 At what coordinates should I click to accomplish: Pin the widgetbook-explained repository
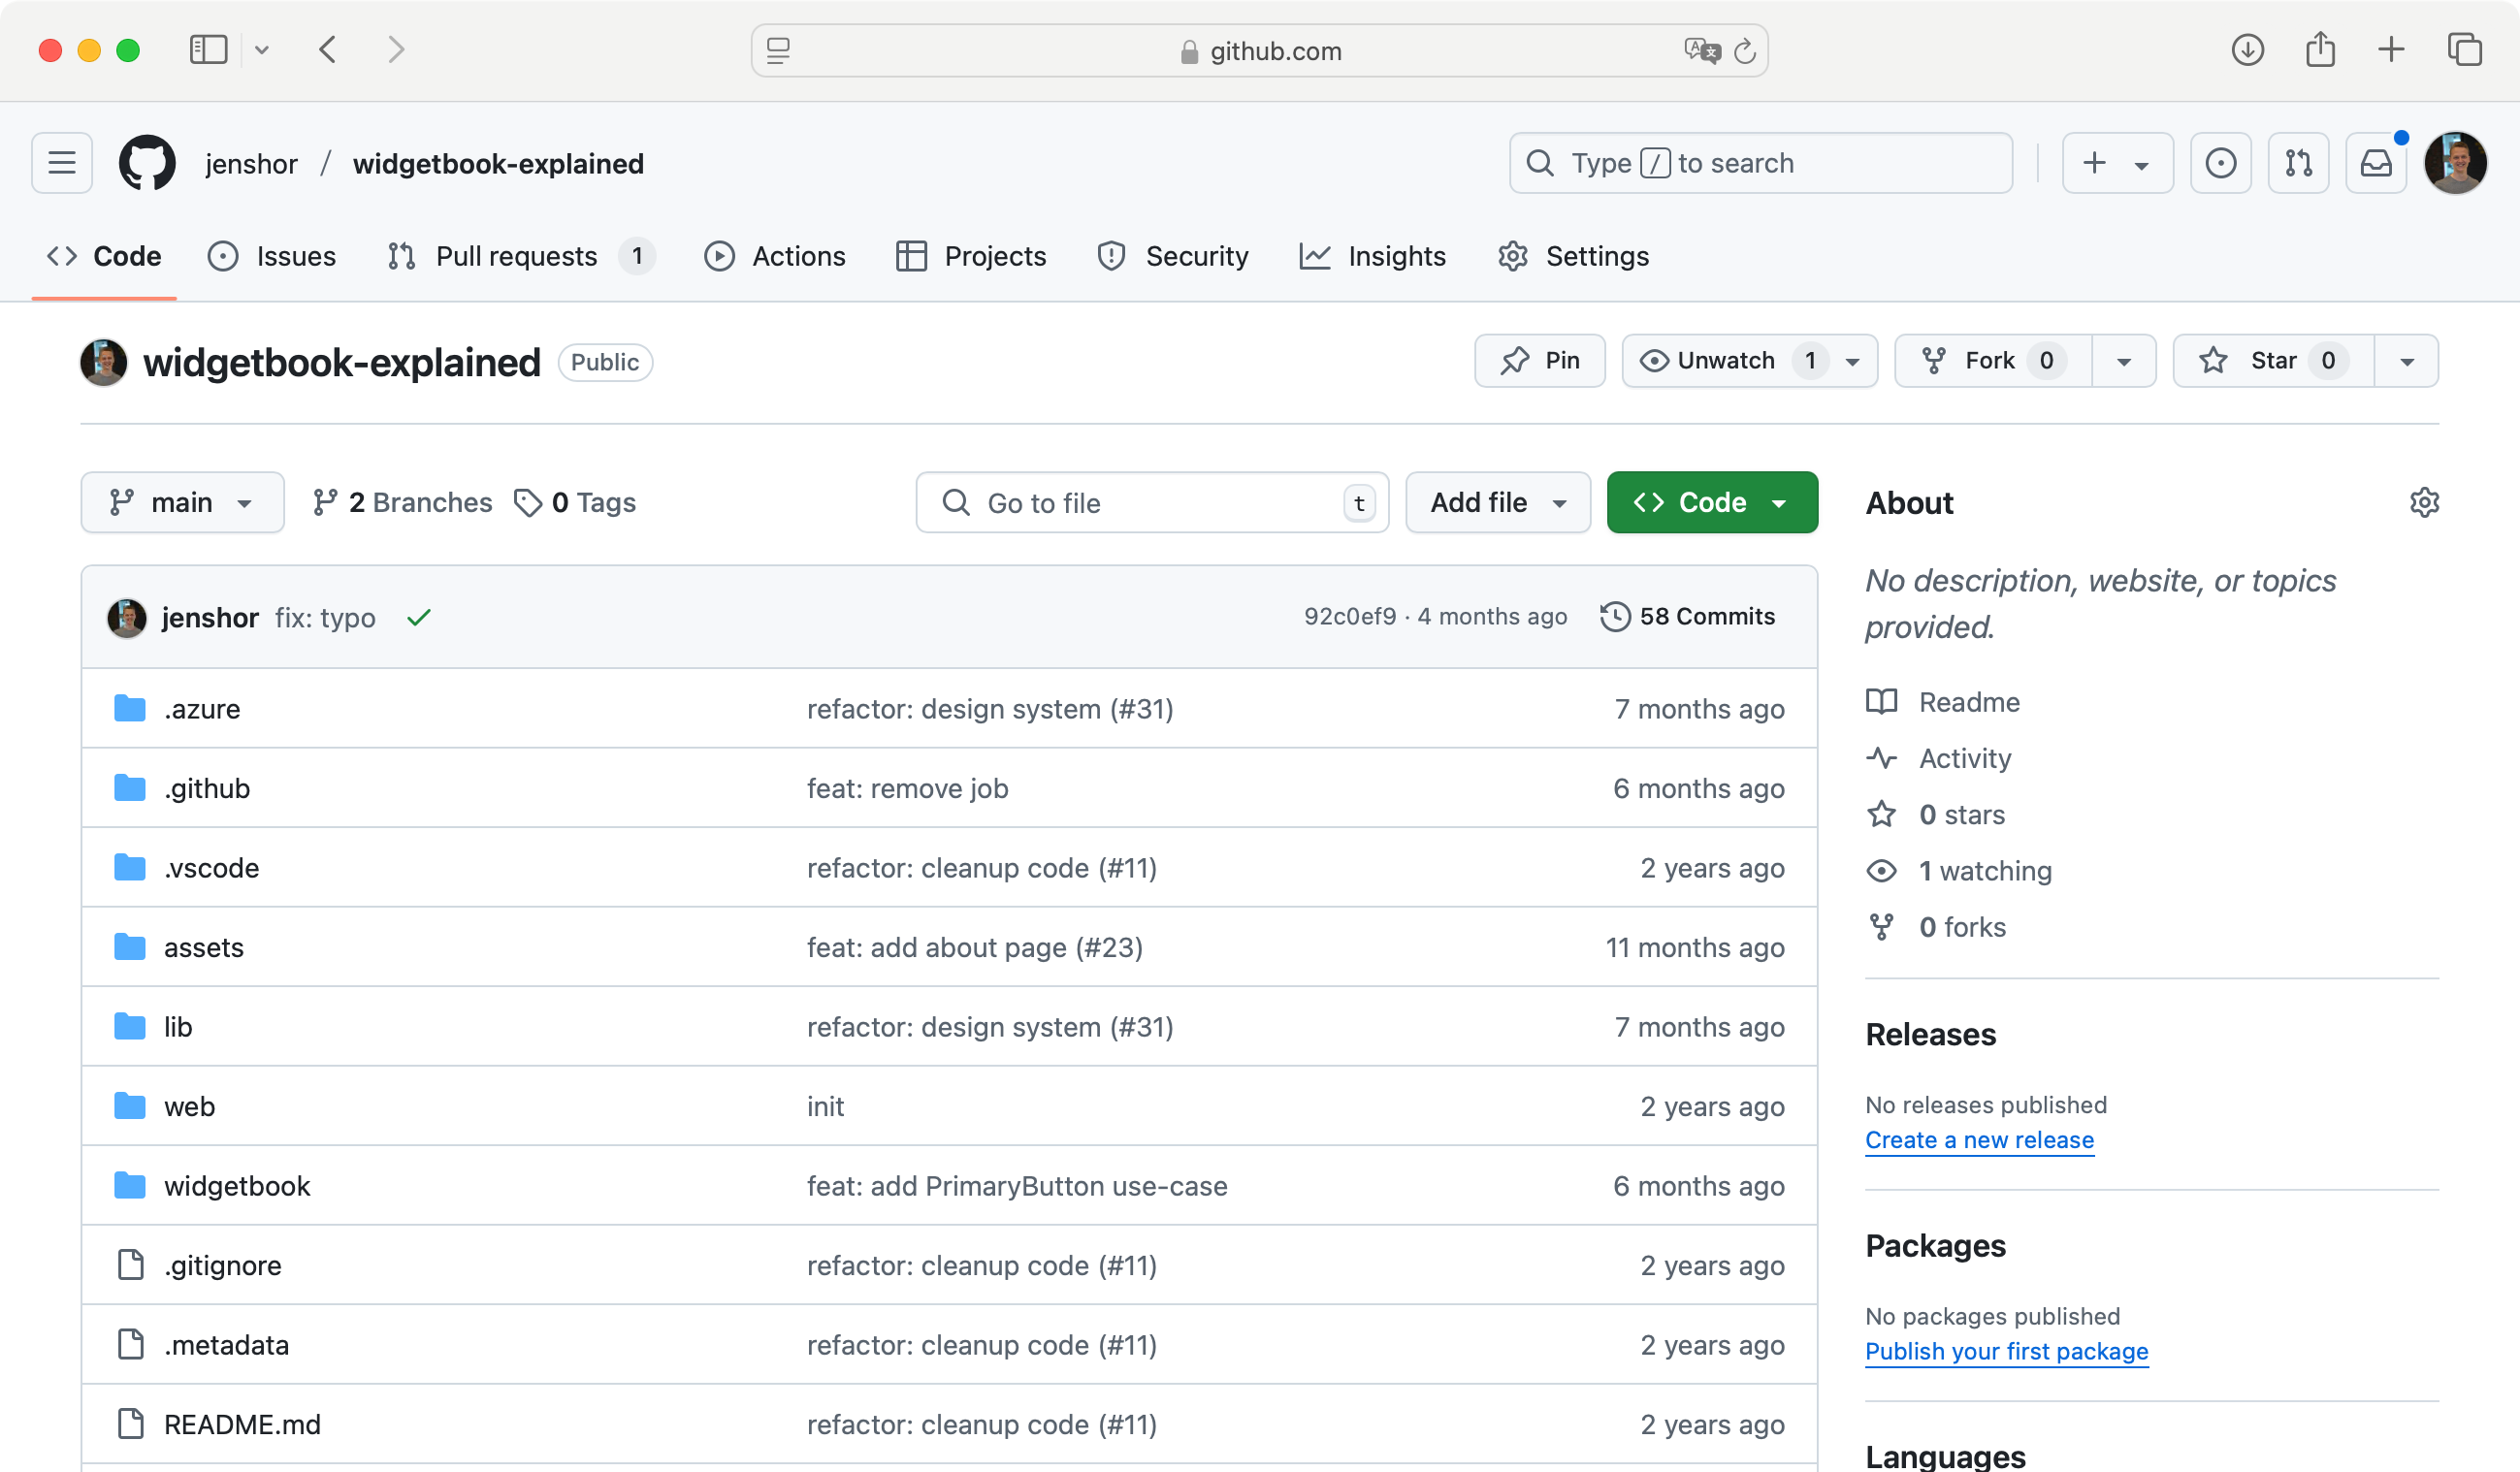(x=1539, y=361)
